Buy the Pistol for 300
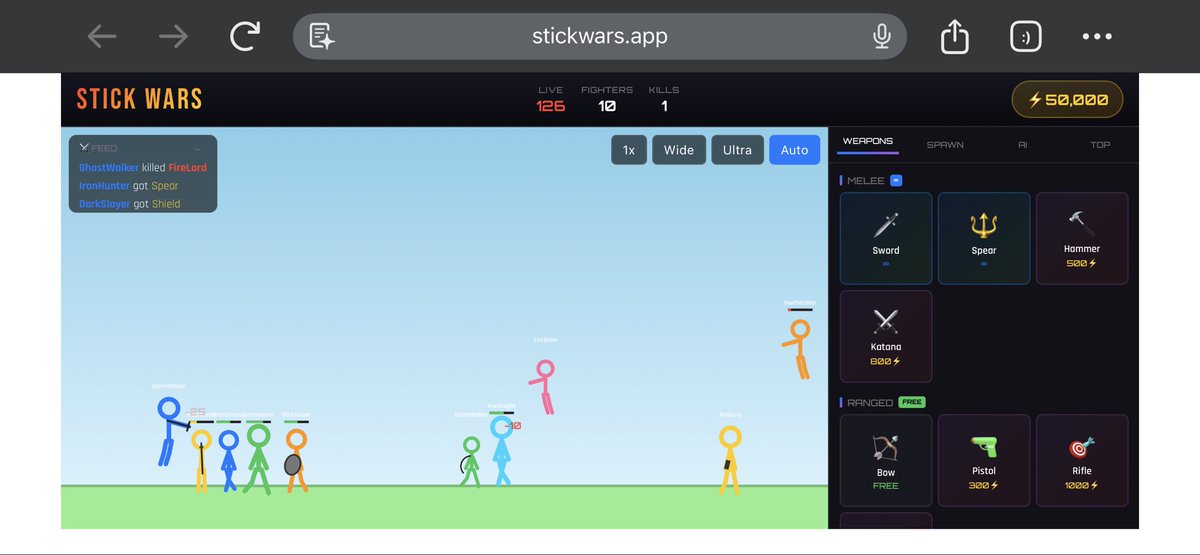Image resolution: width=1200 pixels, height=555 pixels. coord(984,460)
